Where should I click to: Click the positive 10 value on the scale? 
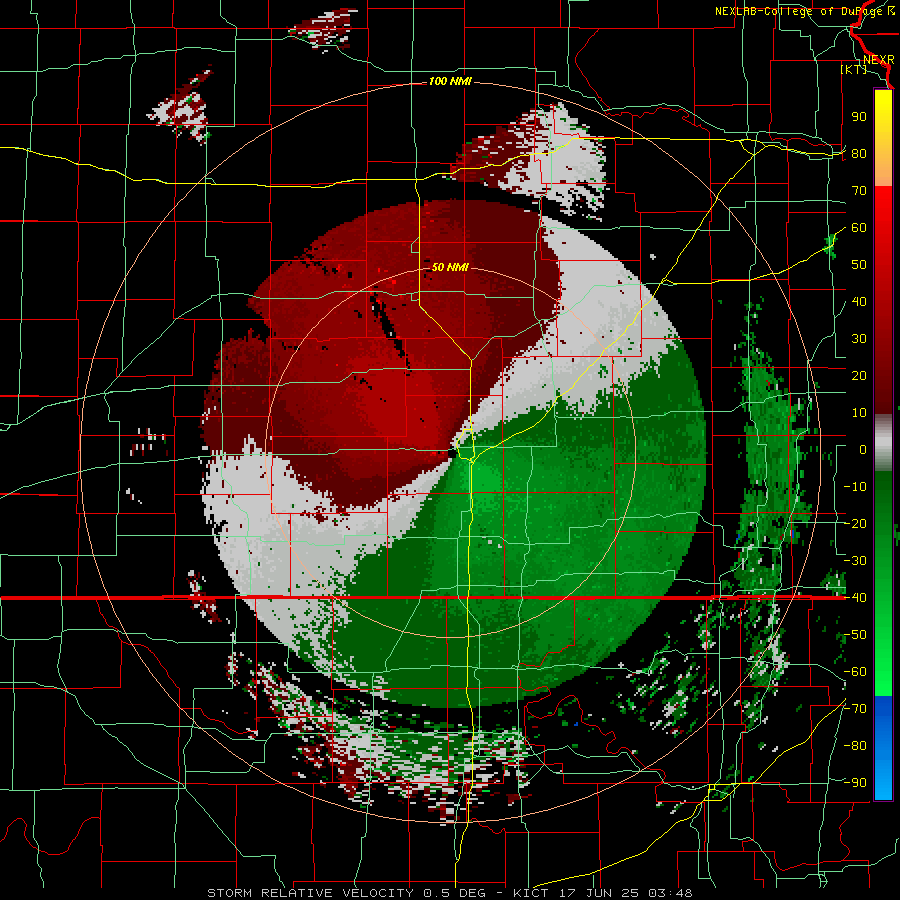pyautogui.click(x=859, y=413)
